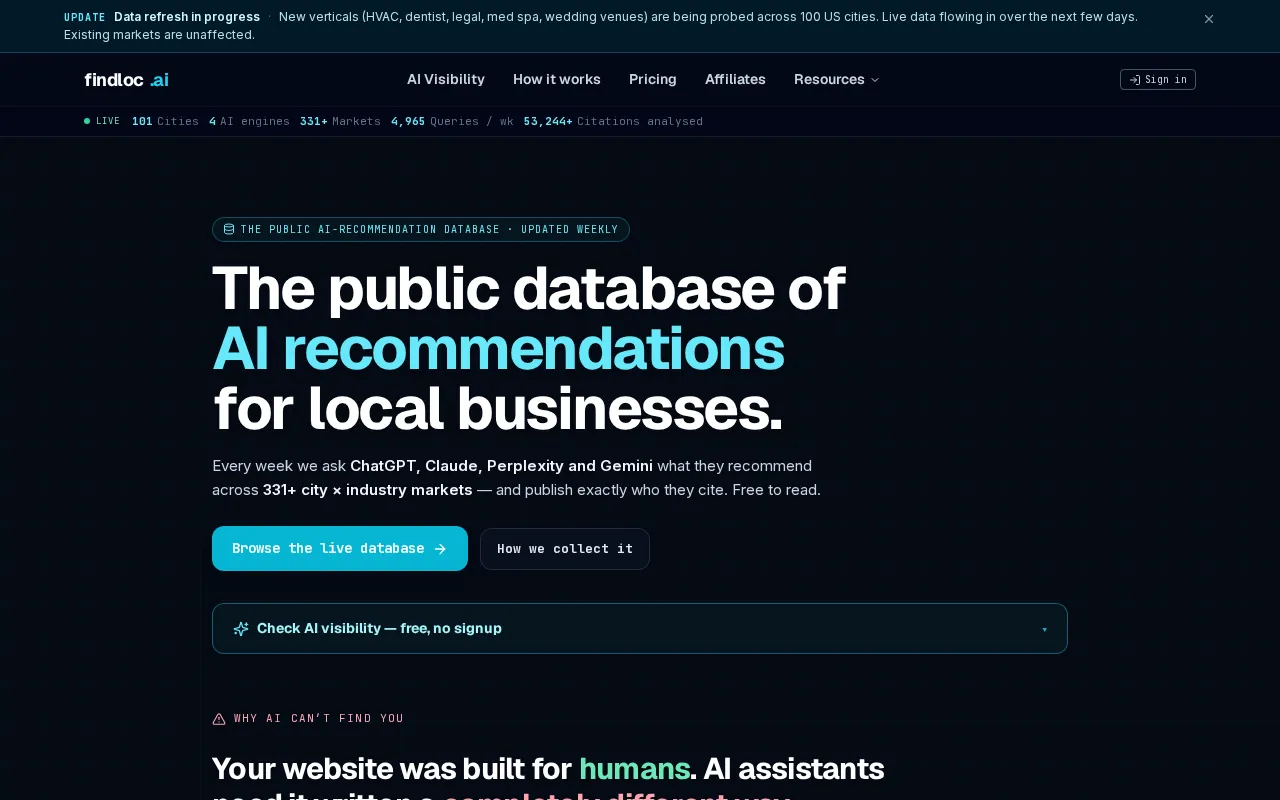Dismiss the update banner with the X icon
The height and width of the screenshot is (800, 1280).
point(1209,19)
